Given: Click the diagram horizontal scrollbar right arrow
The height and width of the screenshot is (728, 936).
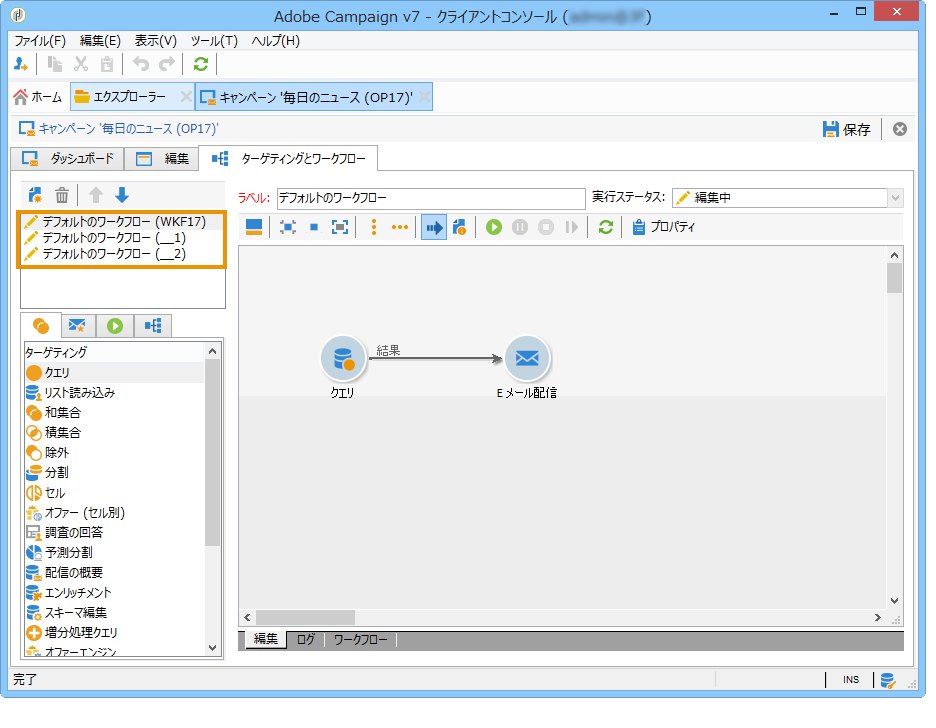Looking at the screenshot, I should point(878,618).
